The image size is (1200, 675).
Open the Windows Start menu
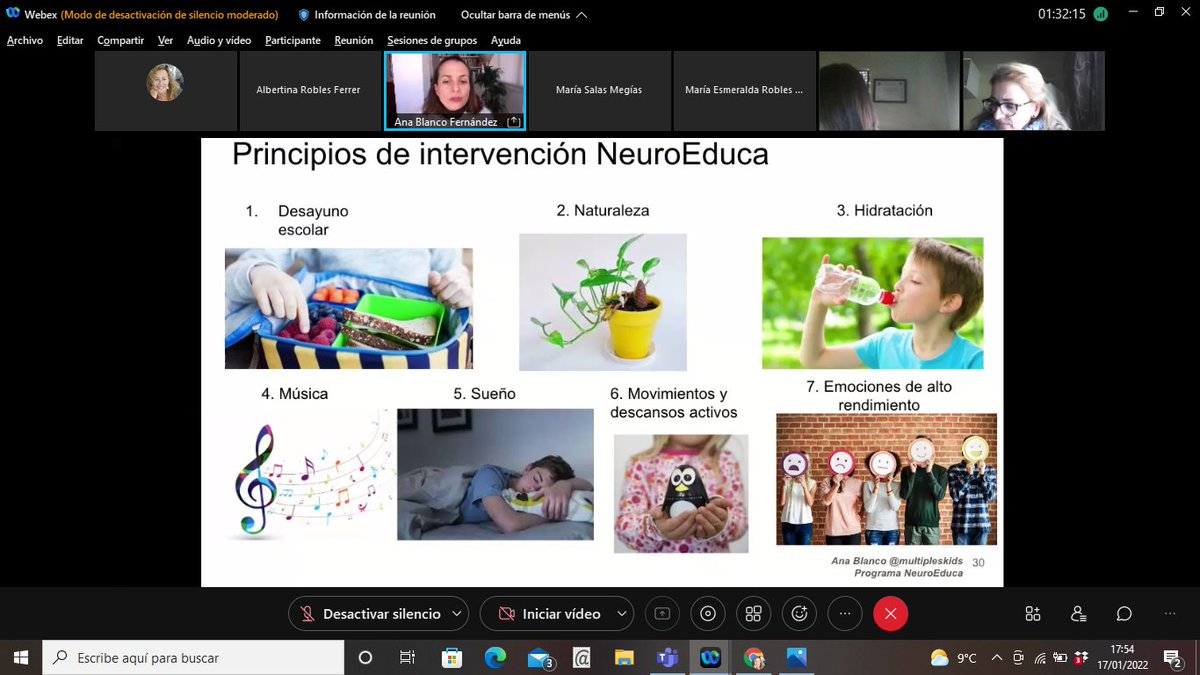[21, 657]
